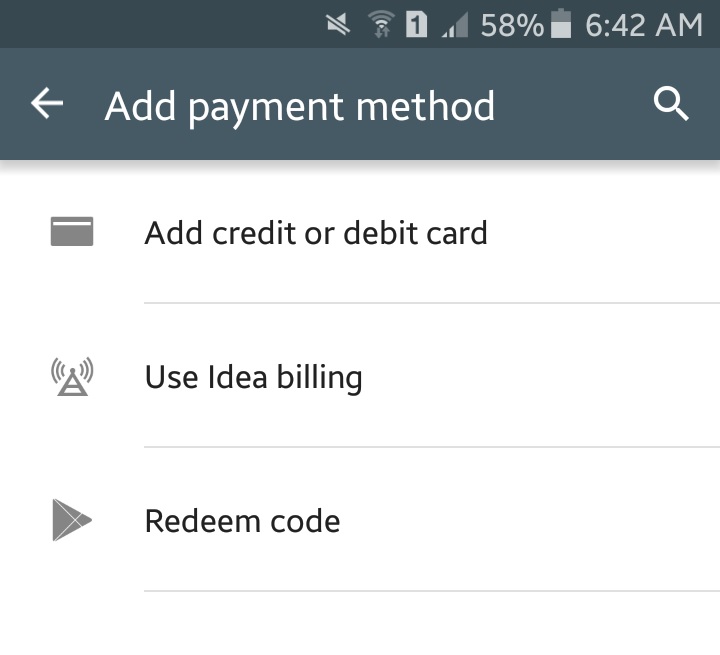Tap the Google Play triangle icon
This screenshot has height=655, width=720.
click(72, 520)
